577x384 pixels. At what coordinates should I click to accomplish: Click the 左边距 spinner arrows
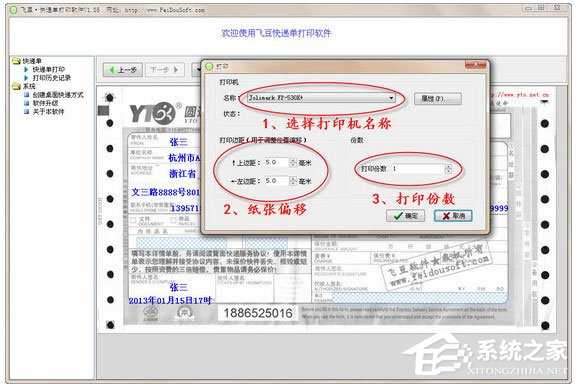293,181
